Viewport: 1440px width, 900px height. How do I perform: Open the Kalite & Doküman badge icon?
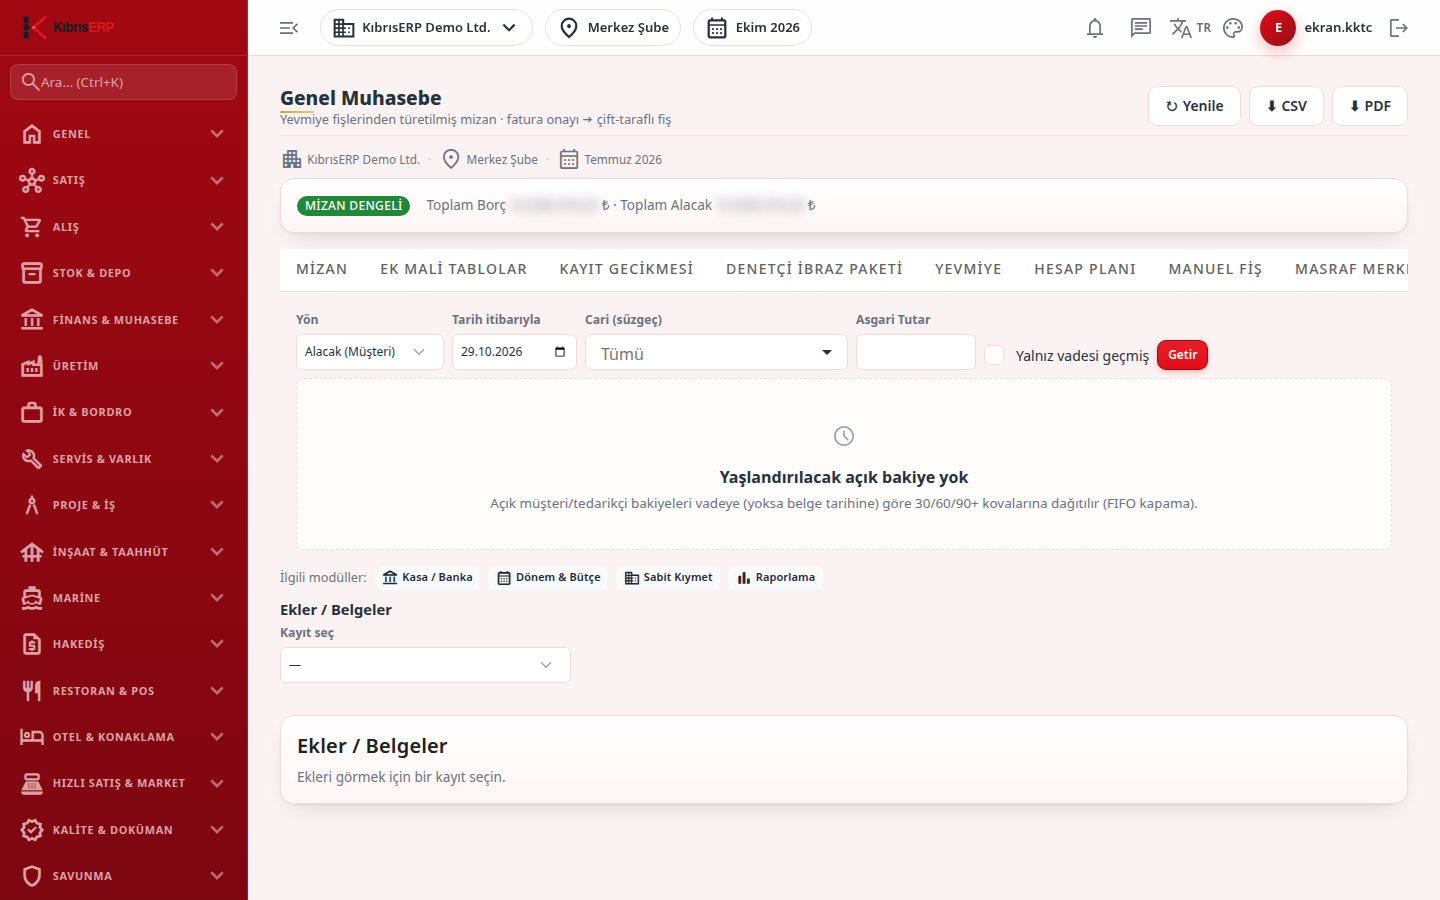click(x=32, y=830)
